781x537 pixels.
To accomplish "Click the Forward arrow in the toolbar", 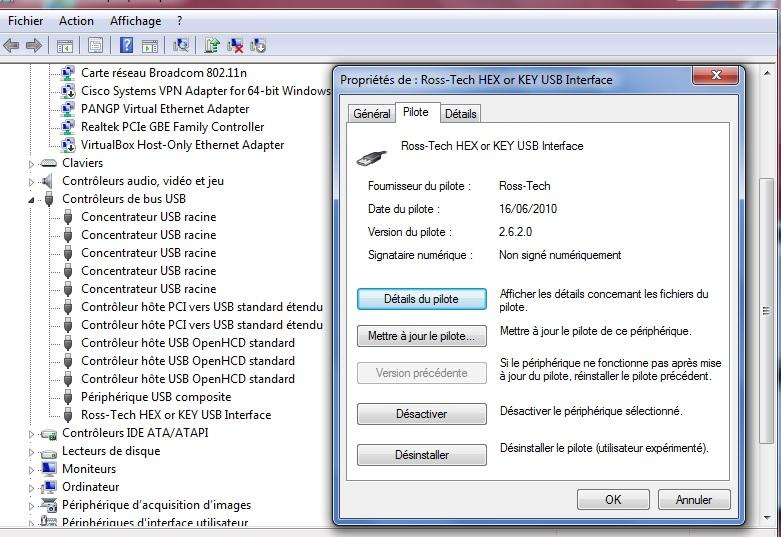I will 33,46.
